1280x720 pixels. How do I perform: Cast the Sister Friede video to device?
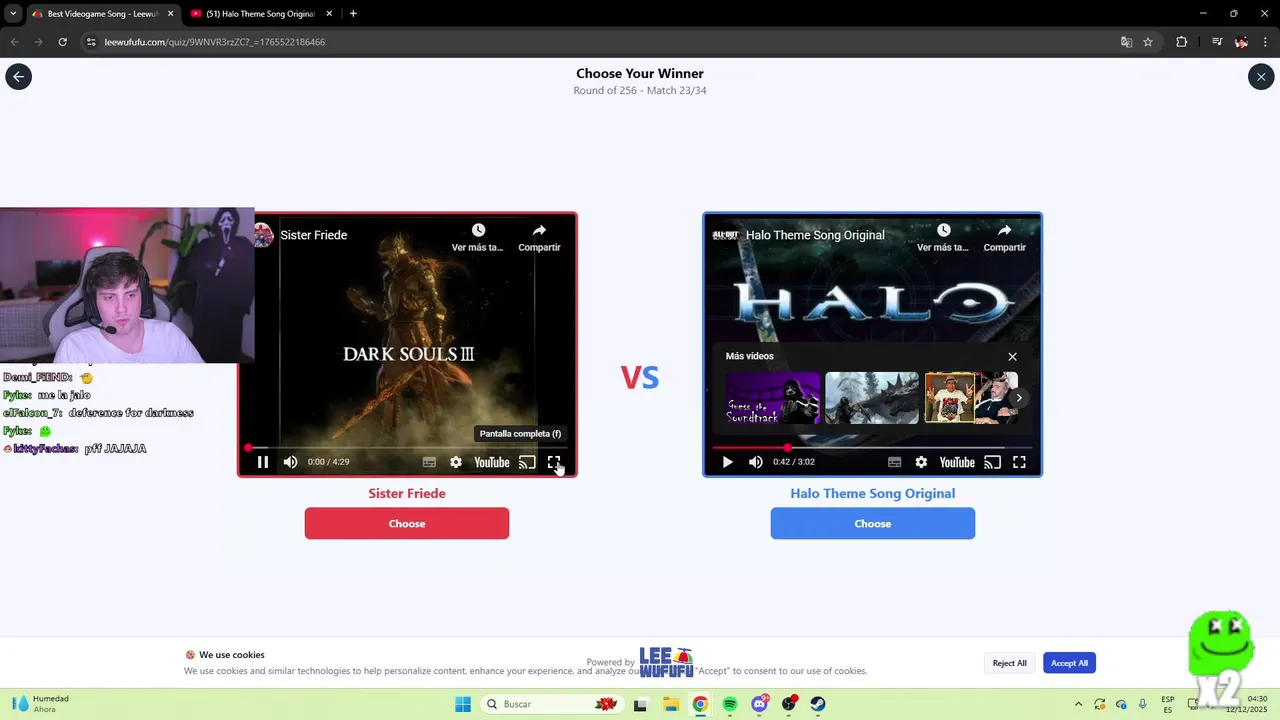coord(527,462)
